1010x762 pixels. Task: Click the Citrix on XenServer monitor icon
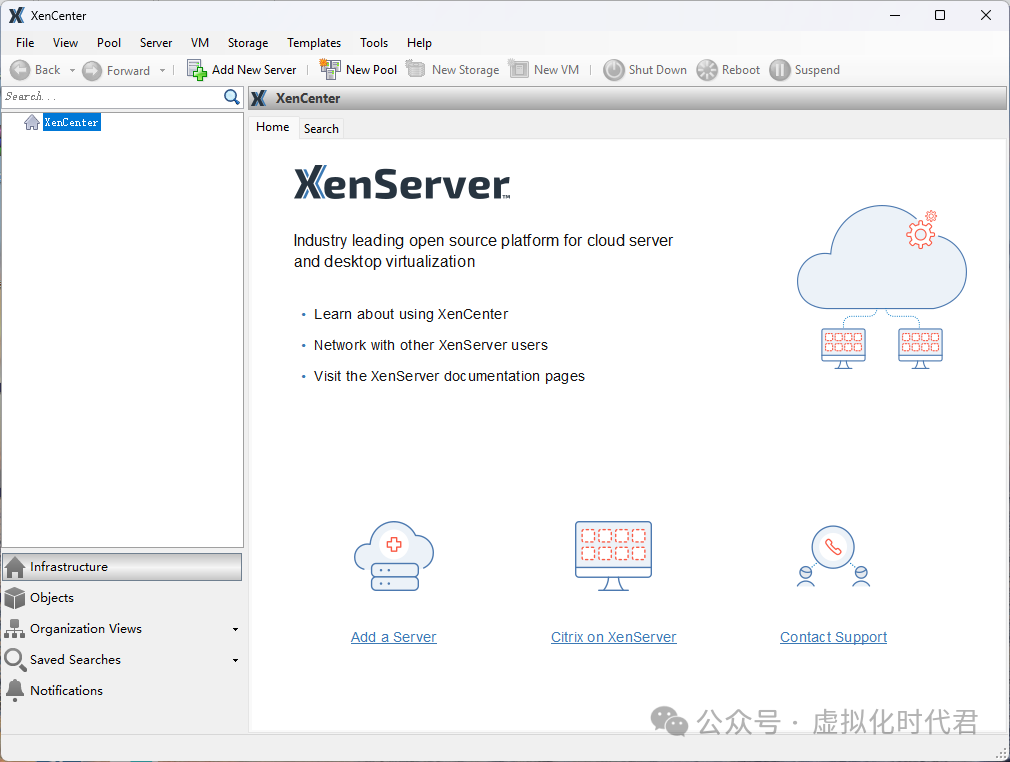(613, 555)
